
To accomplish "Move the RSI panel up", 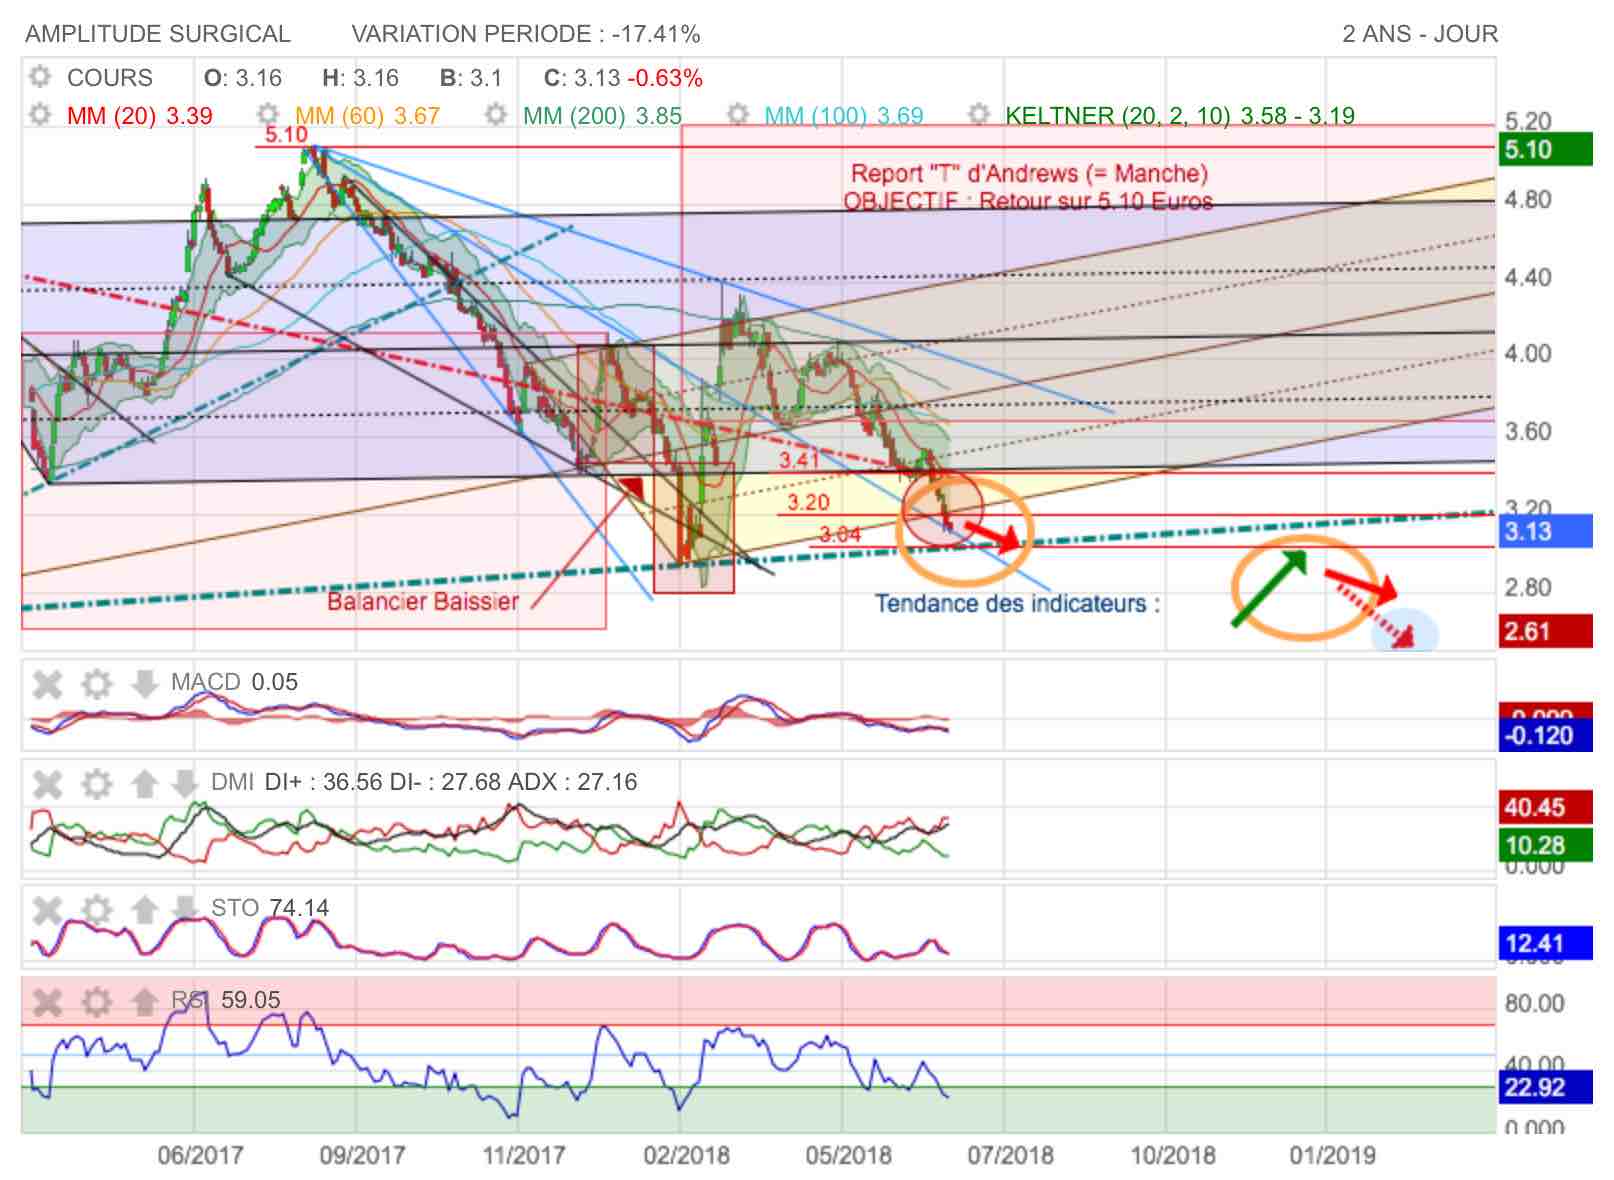I will point(144,1001).
